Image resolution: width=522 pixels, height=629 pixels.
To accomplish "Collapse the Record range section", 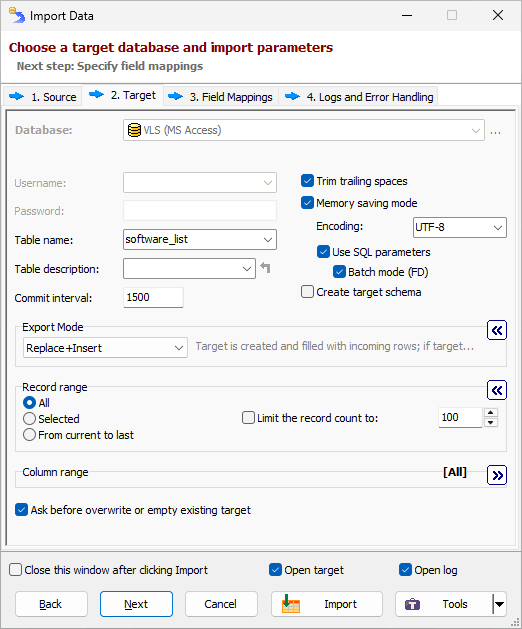I will (x=497, y=390).
